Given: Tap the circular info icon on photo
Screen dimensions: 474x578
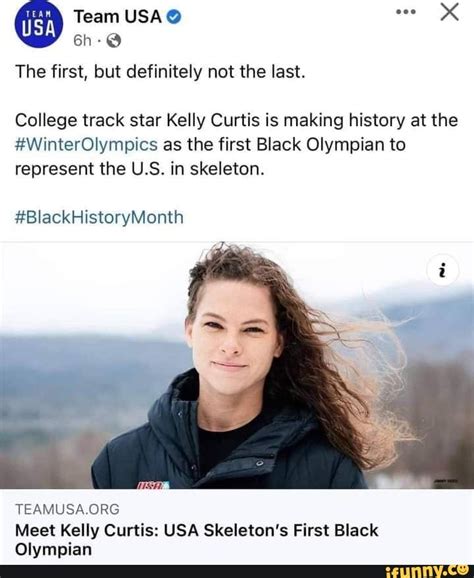Looking at the screenshot, I should [x=443, y=271].
